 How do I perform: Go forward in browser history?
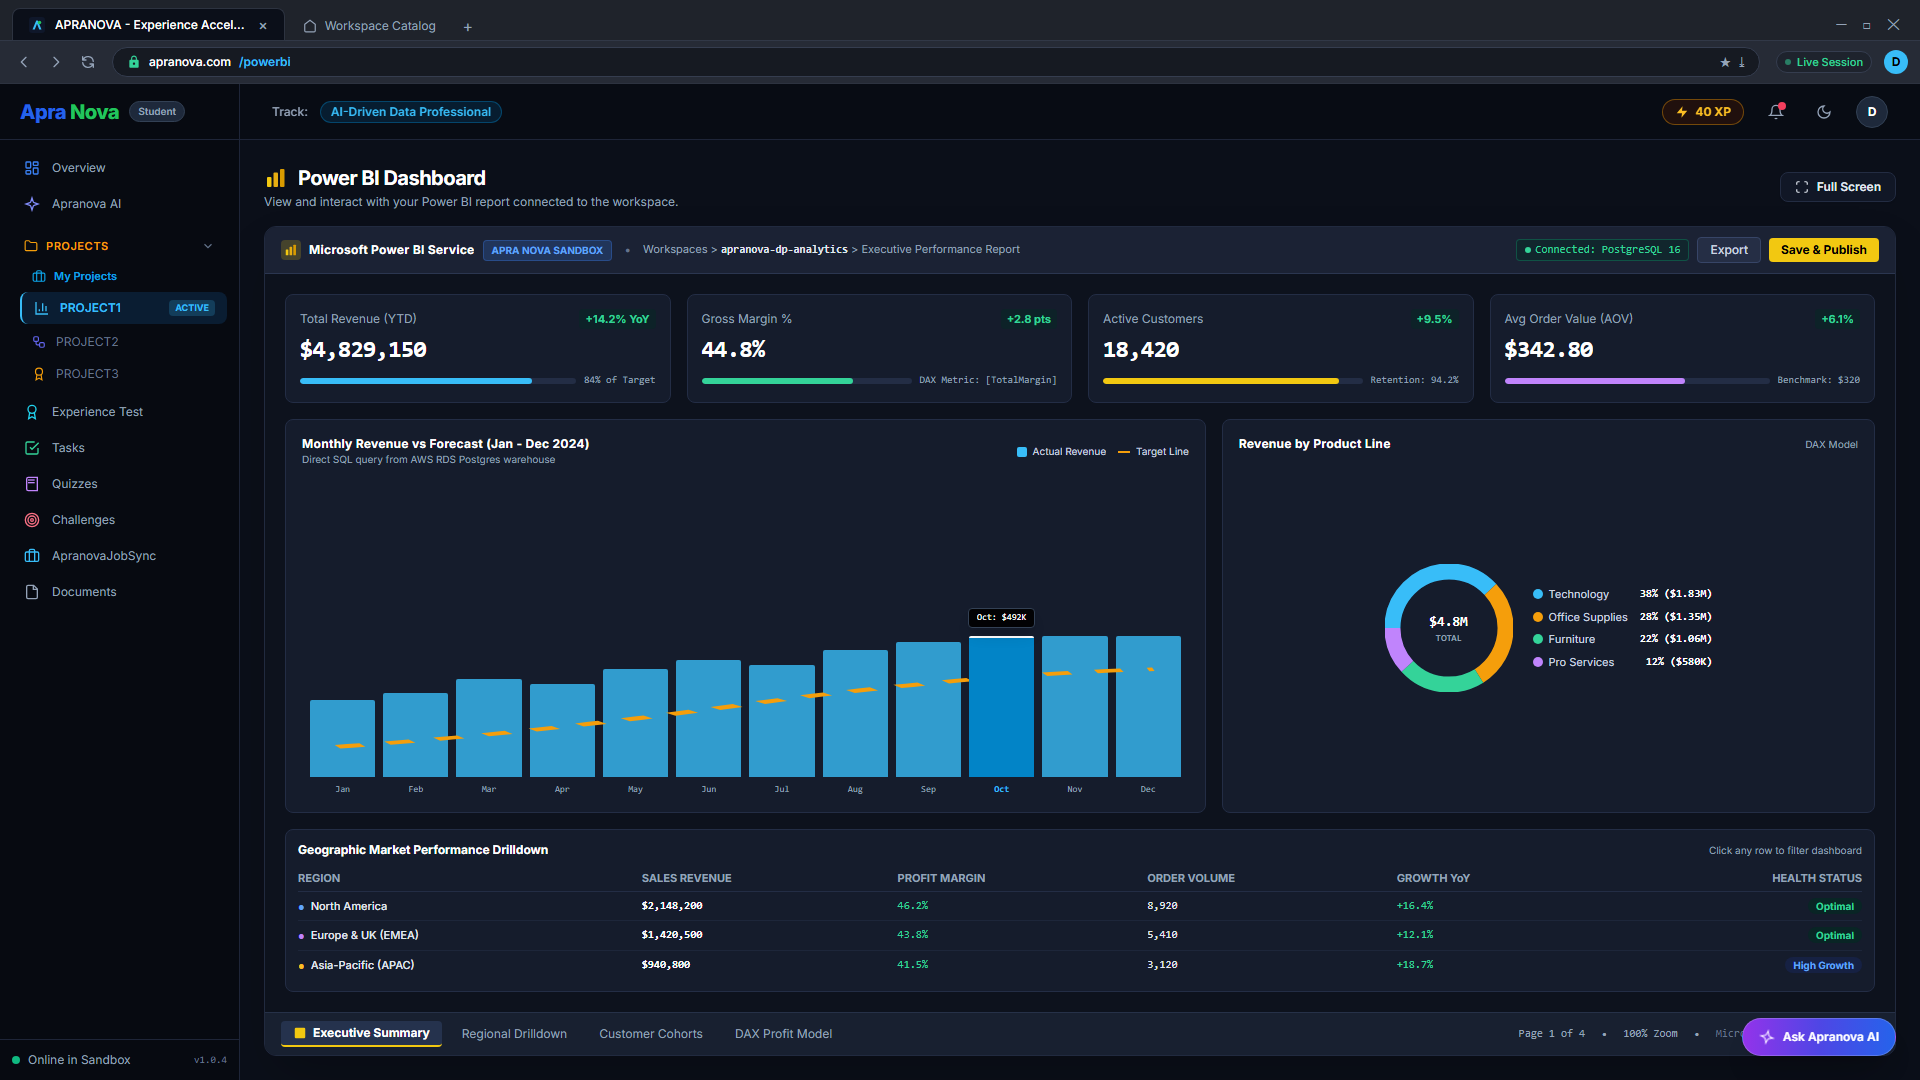click(x=56, y=62)
